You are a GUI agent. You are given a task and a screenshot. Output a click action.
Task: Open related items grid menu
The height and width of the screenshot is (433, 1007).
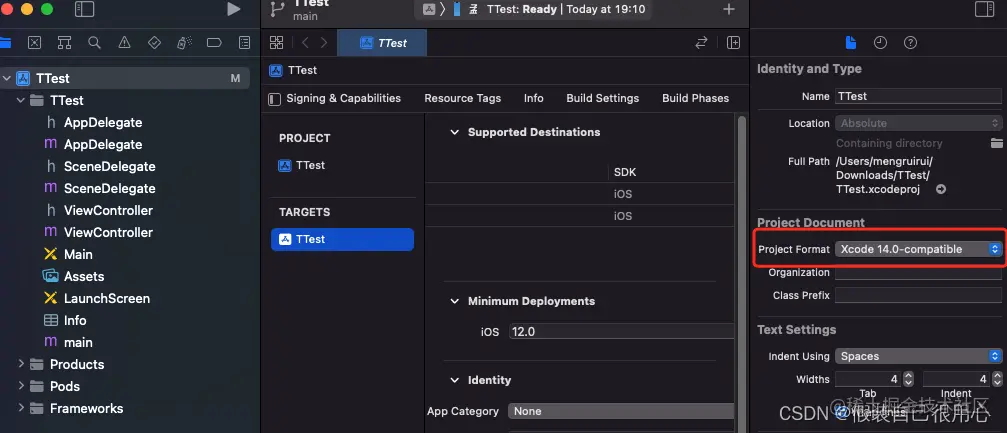tap(276, 43)
